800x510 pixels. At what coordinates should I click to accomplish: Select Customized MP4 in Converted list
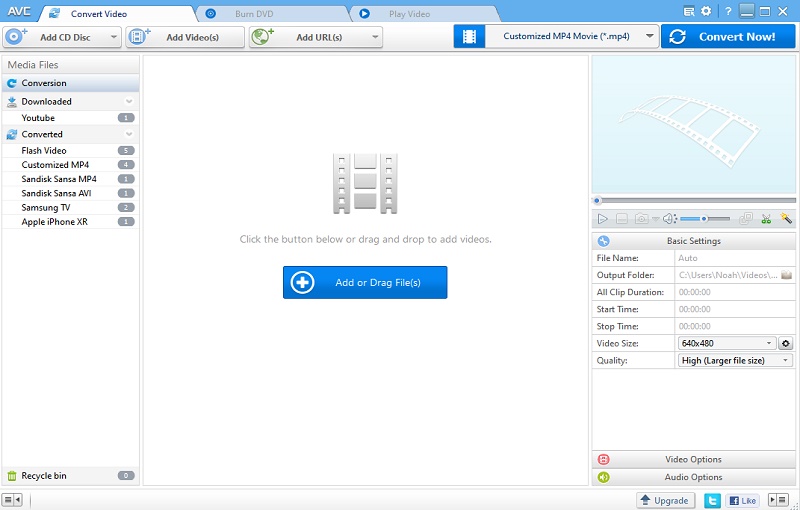tap(70, 165)
